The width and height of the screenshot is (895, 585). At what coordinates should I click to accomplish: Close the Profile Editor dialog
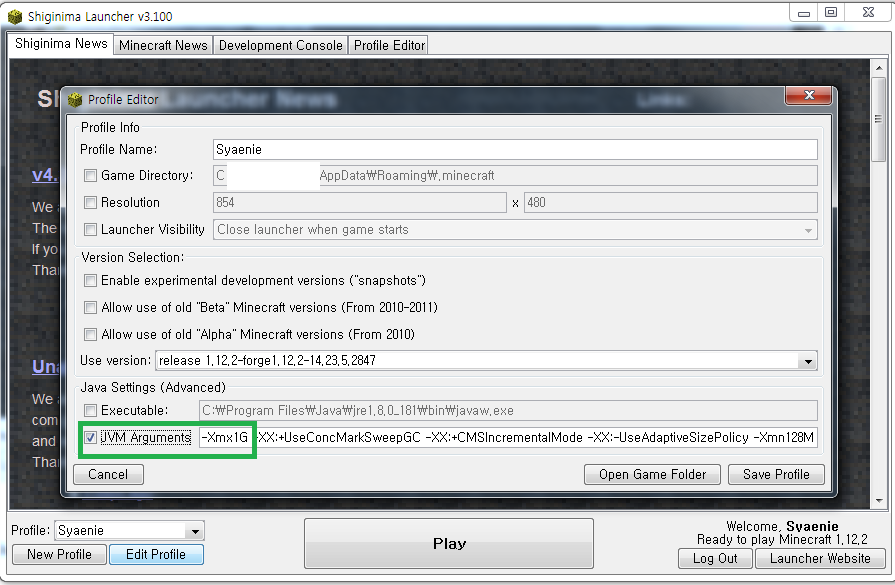808,95
